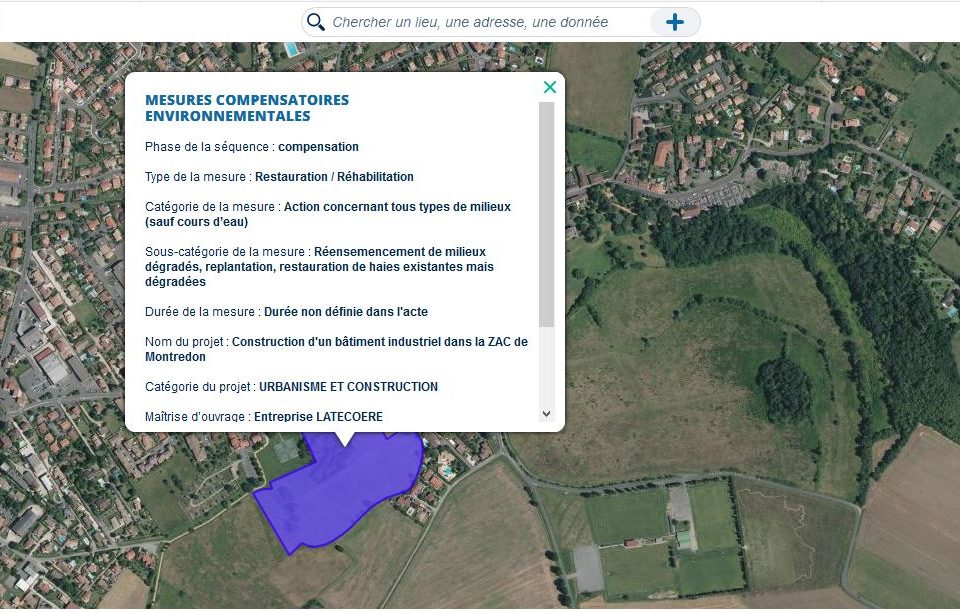Click the 'Construction d'un bâtiment industriel' project name
Screen dimensions: 960x612
point(336,349)
